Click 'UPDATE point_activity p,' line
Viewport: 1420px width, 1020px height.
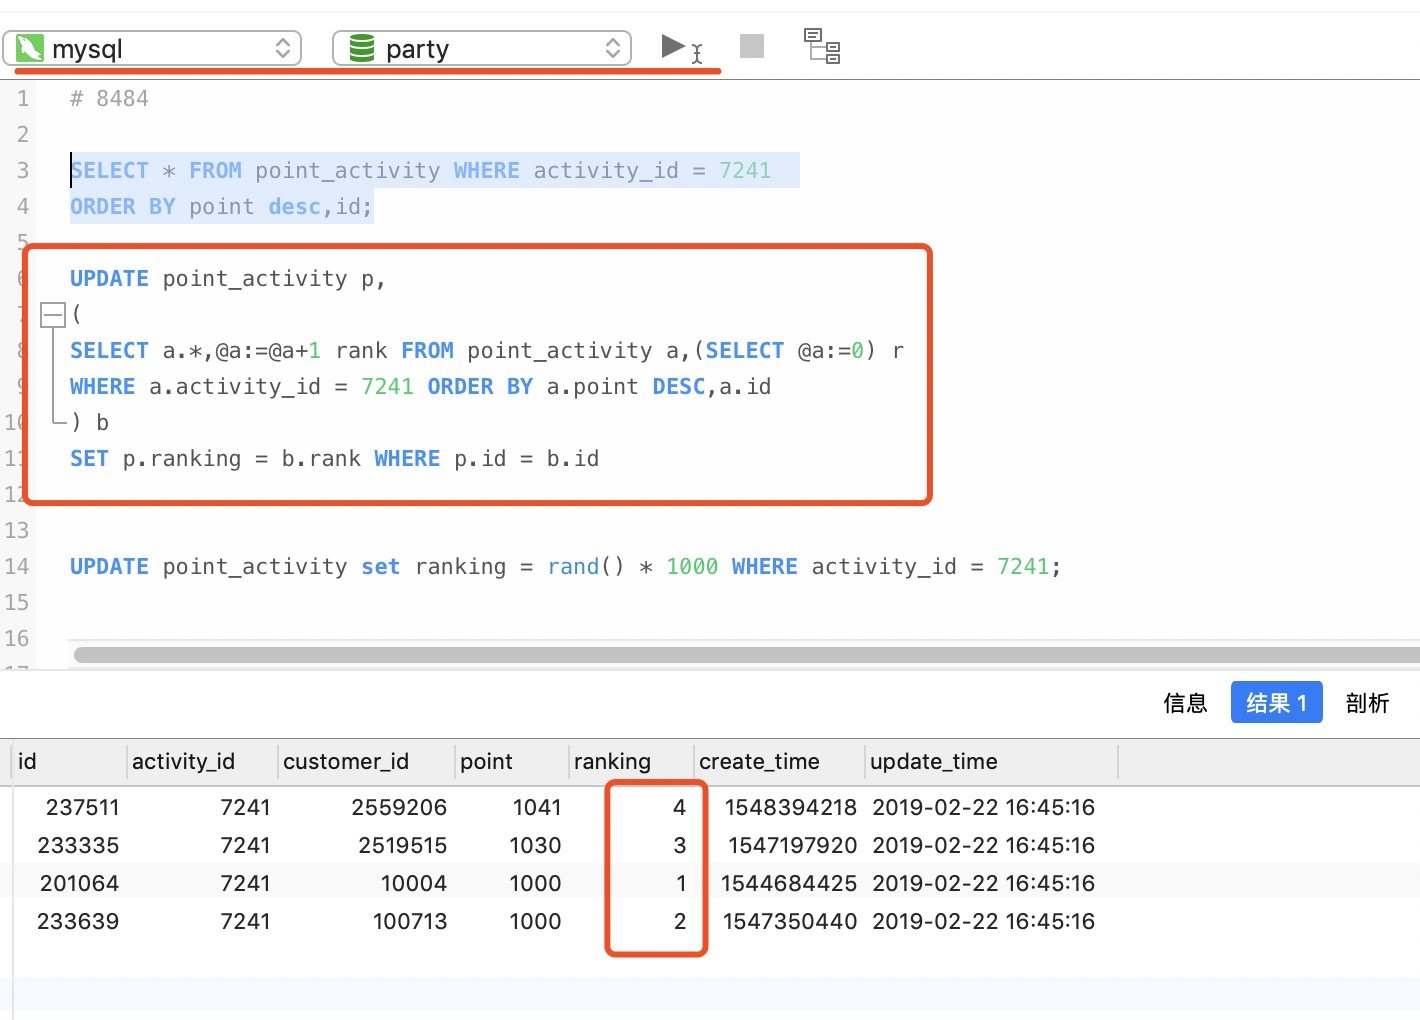coord(228,278)
